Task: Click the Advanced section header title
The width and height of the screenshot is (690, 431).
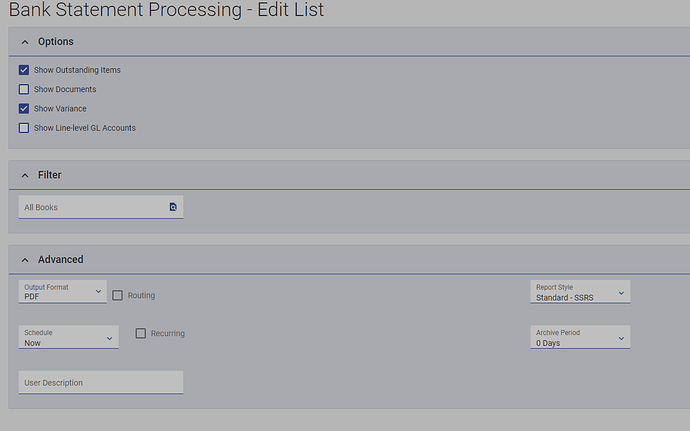Action: [x=60, y=259]
